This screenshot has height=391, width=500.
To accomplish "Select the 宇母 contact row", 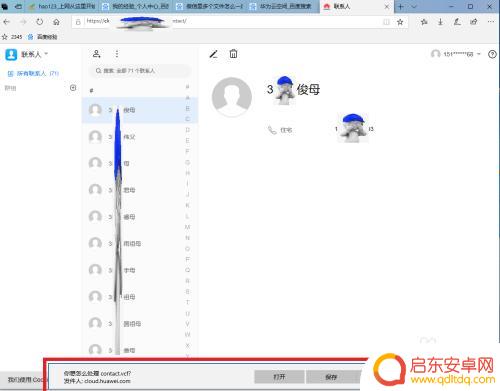I will coord(140,270).
